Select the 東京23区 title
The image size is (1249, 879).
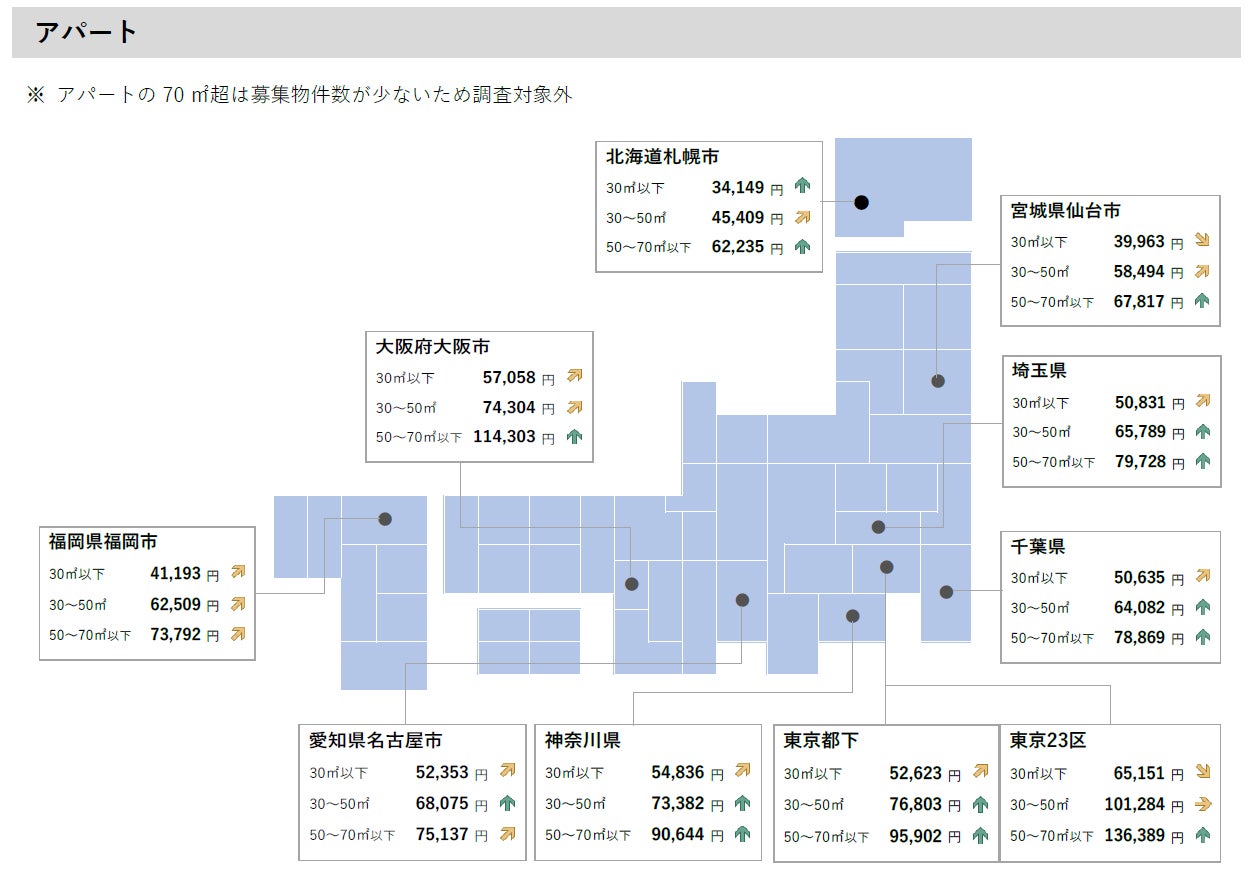[1048, 741]
